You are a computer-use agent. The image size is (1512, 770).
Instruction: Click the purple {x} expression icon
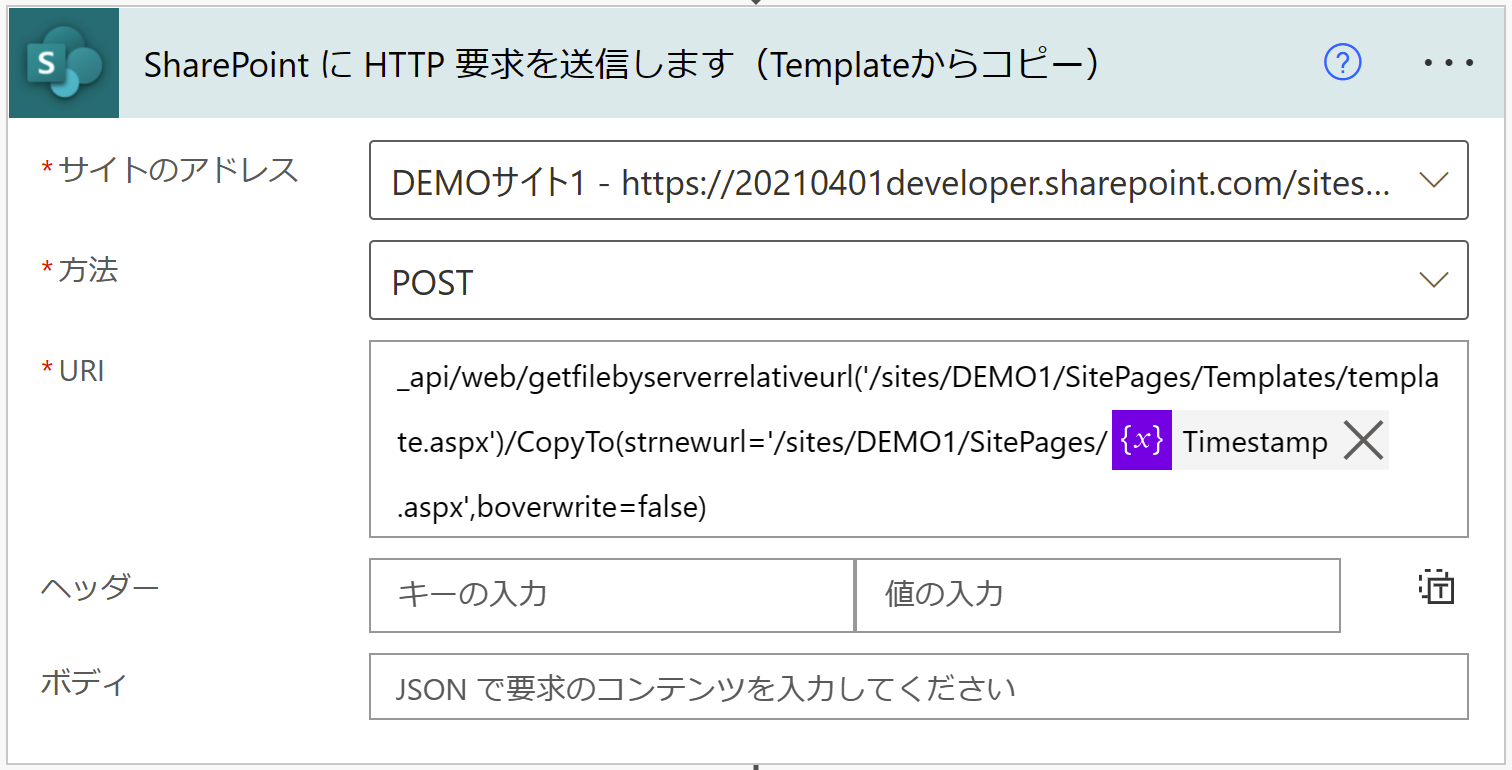coord(1140,440)
